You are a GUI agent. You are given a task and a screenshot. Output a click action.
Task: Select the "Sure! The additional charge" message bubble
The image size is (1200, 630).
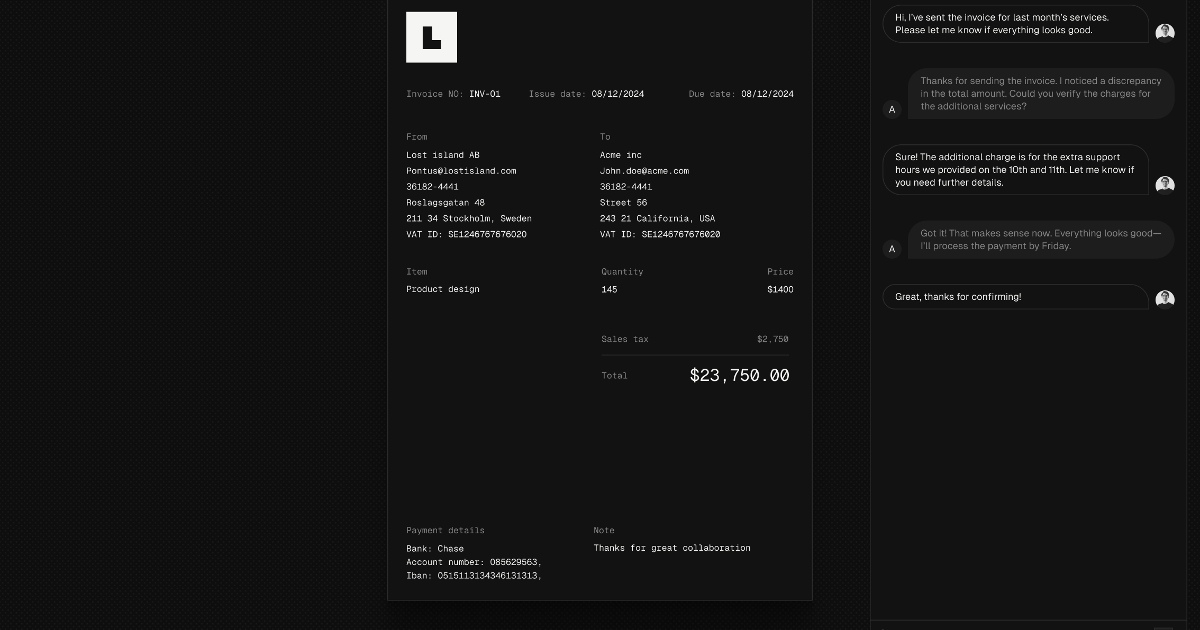pos(1015,170)
